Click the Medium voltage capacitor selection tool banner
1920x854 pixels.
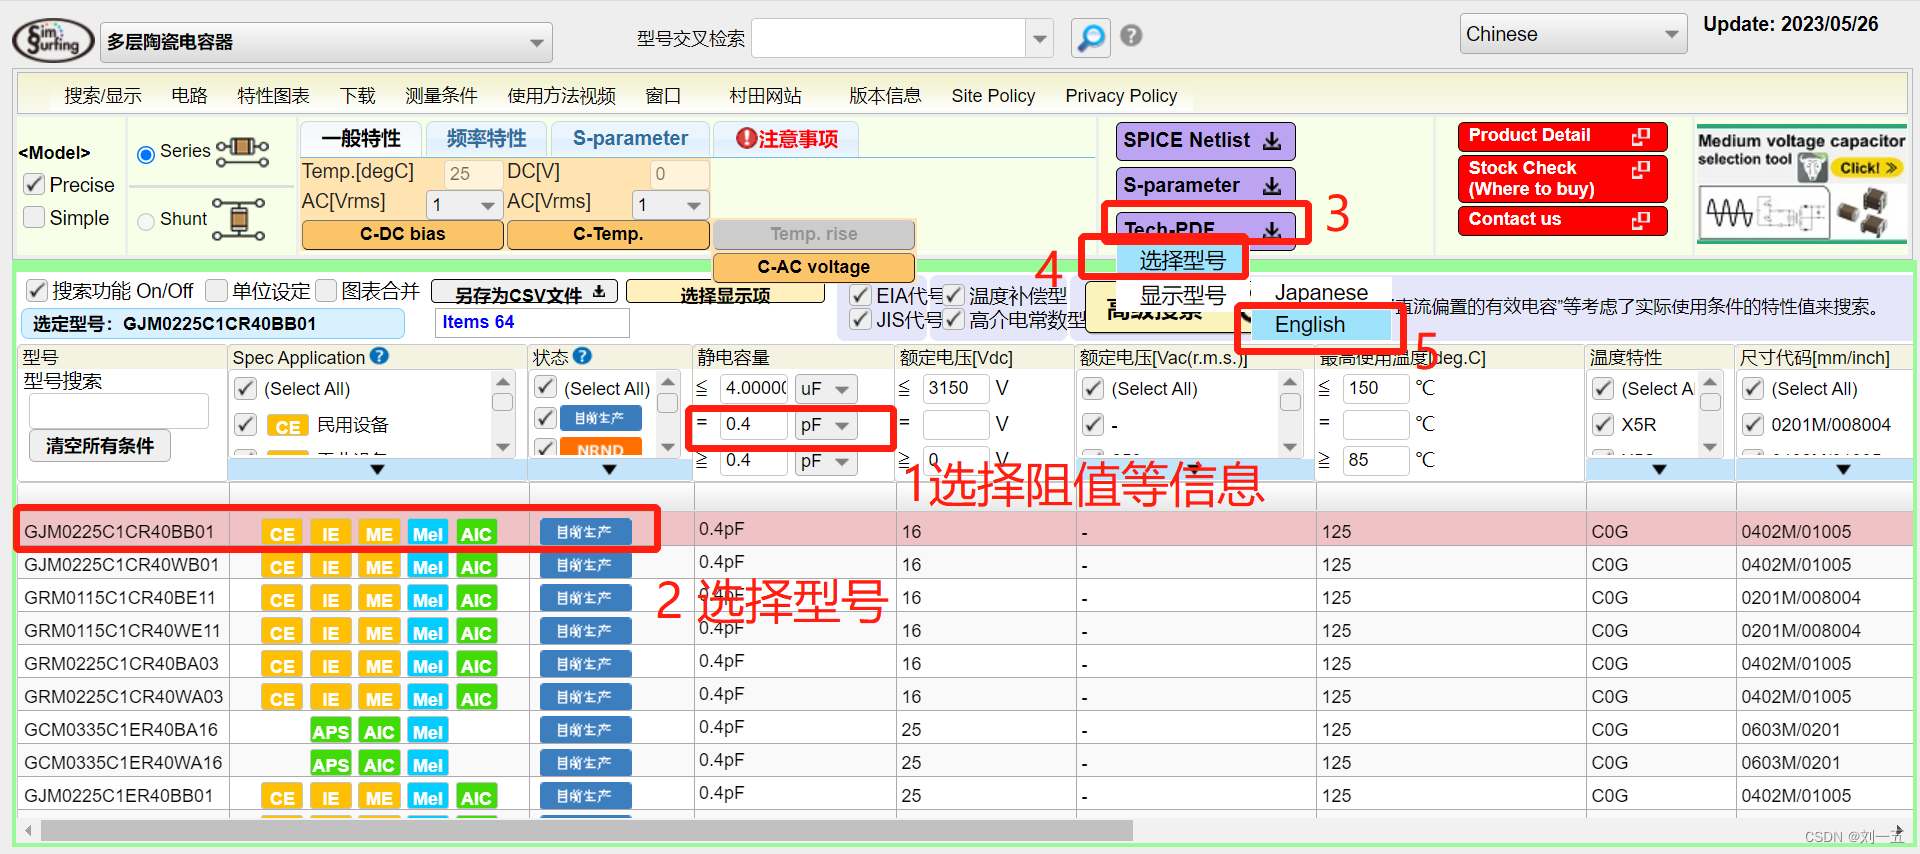tap(1802, 184)
